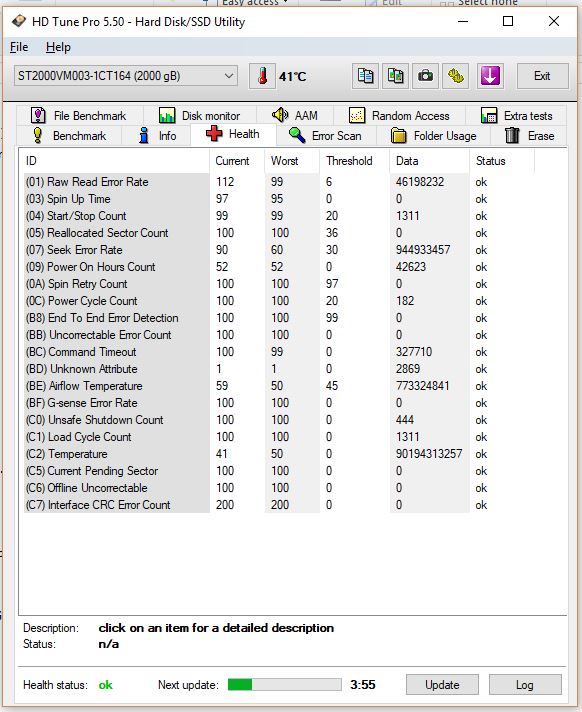Click the copy screenshot to clipboard icon
The width and height of the screenshot is (582, 712).
395,76
